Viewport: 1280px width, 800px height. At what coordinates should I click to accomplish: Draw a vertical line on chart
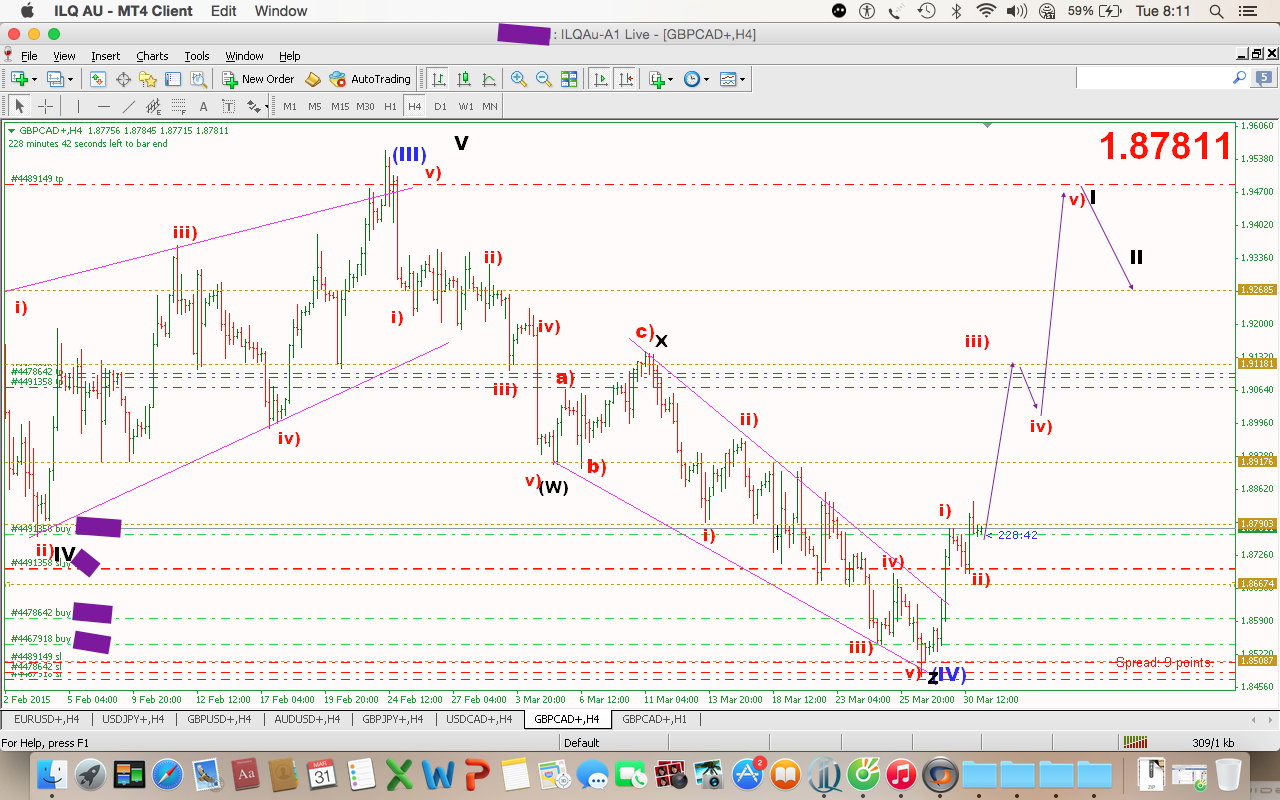(76, 106)
